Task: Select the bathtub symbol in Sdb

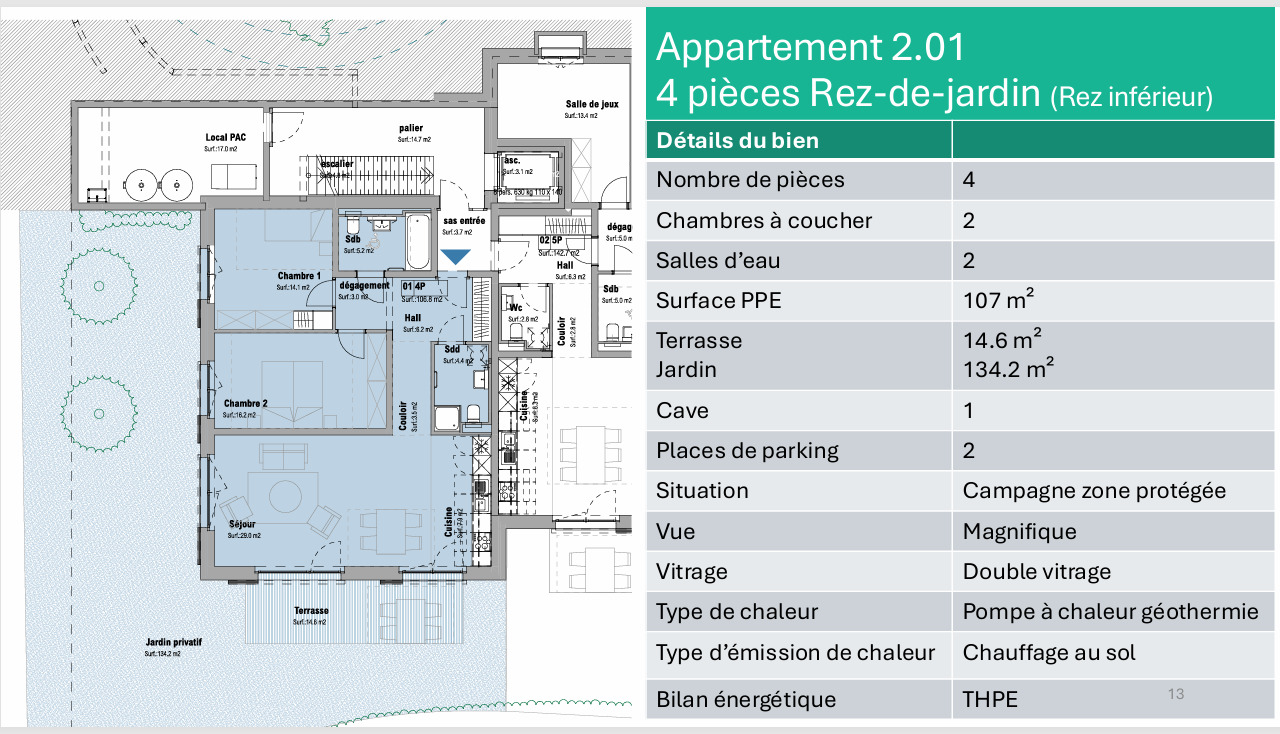Action: [418, 242]
